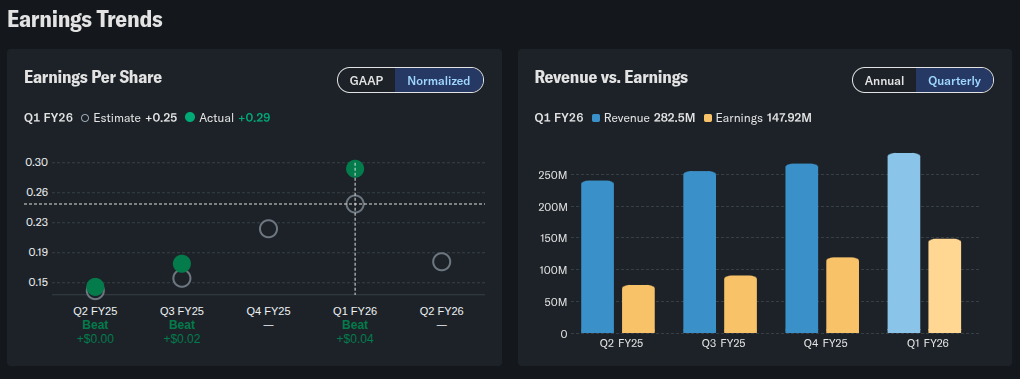Click the Q3 FY25 blue revenue bar

699,252
